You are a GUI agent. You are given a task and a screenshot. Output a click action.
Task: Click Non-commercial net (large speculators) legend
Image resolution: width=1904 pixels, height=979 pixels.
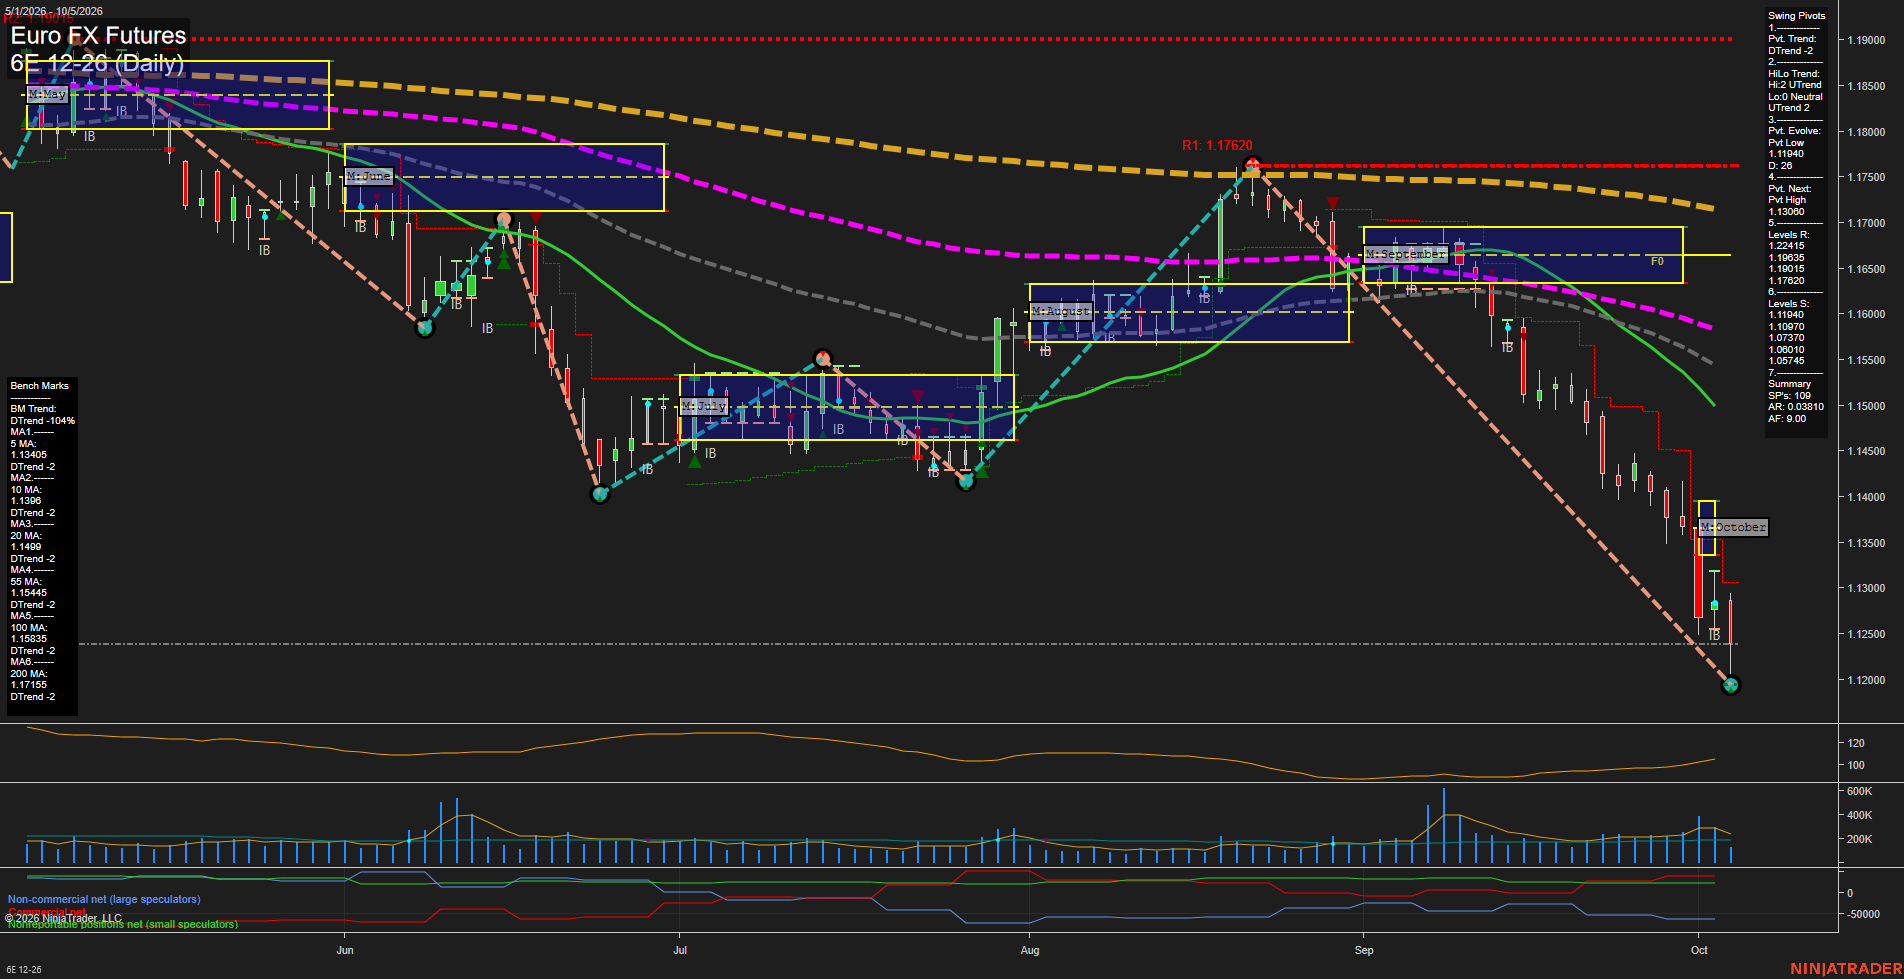(104, 900)
